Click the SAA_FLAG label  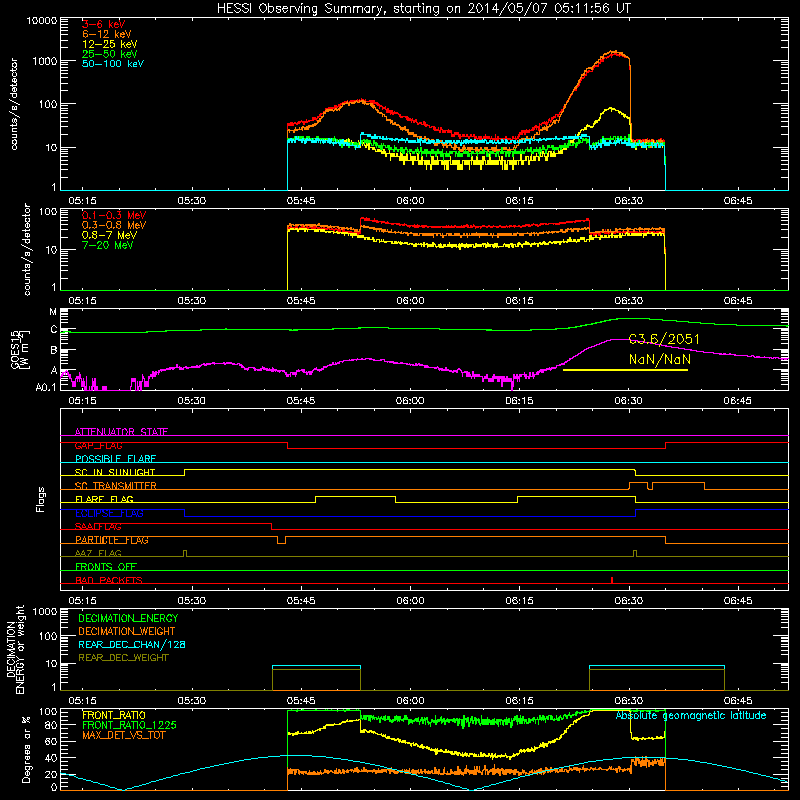point(98,527)
